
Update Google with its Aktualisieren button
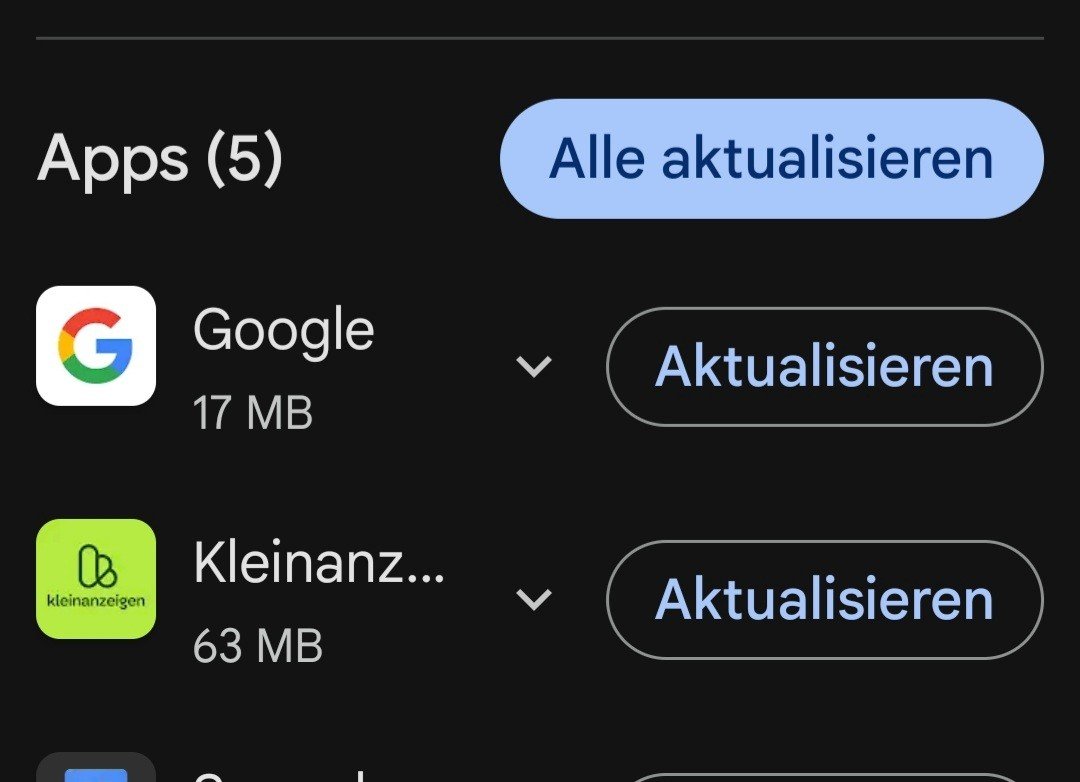point(824,367)
